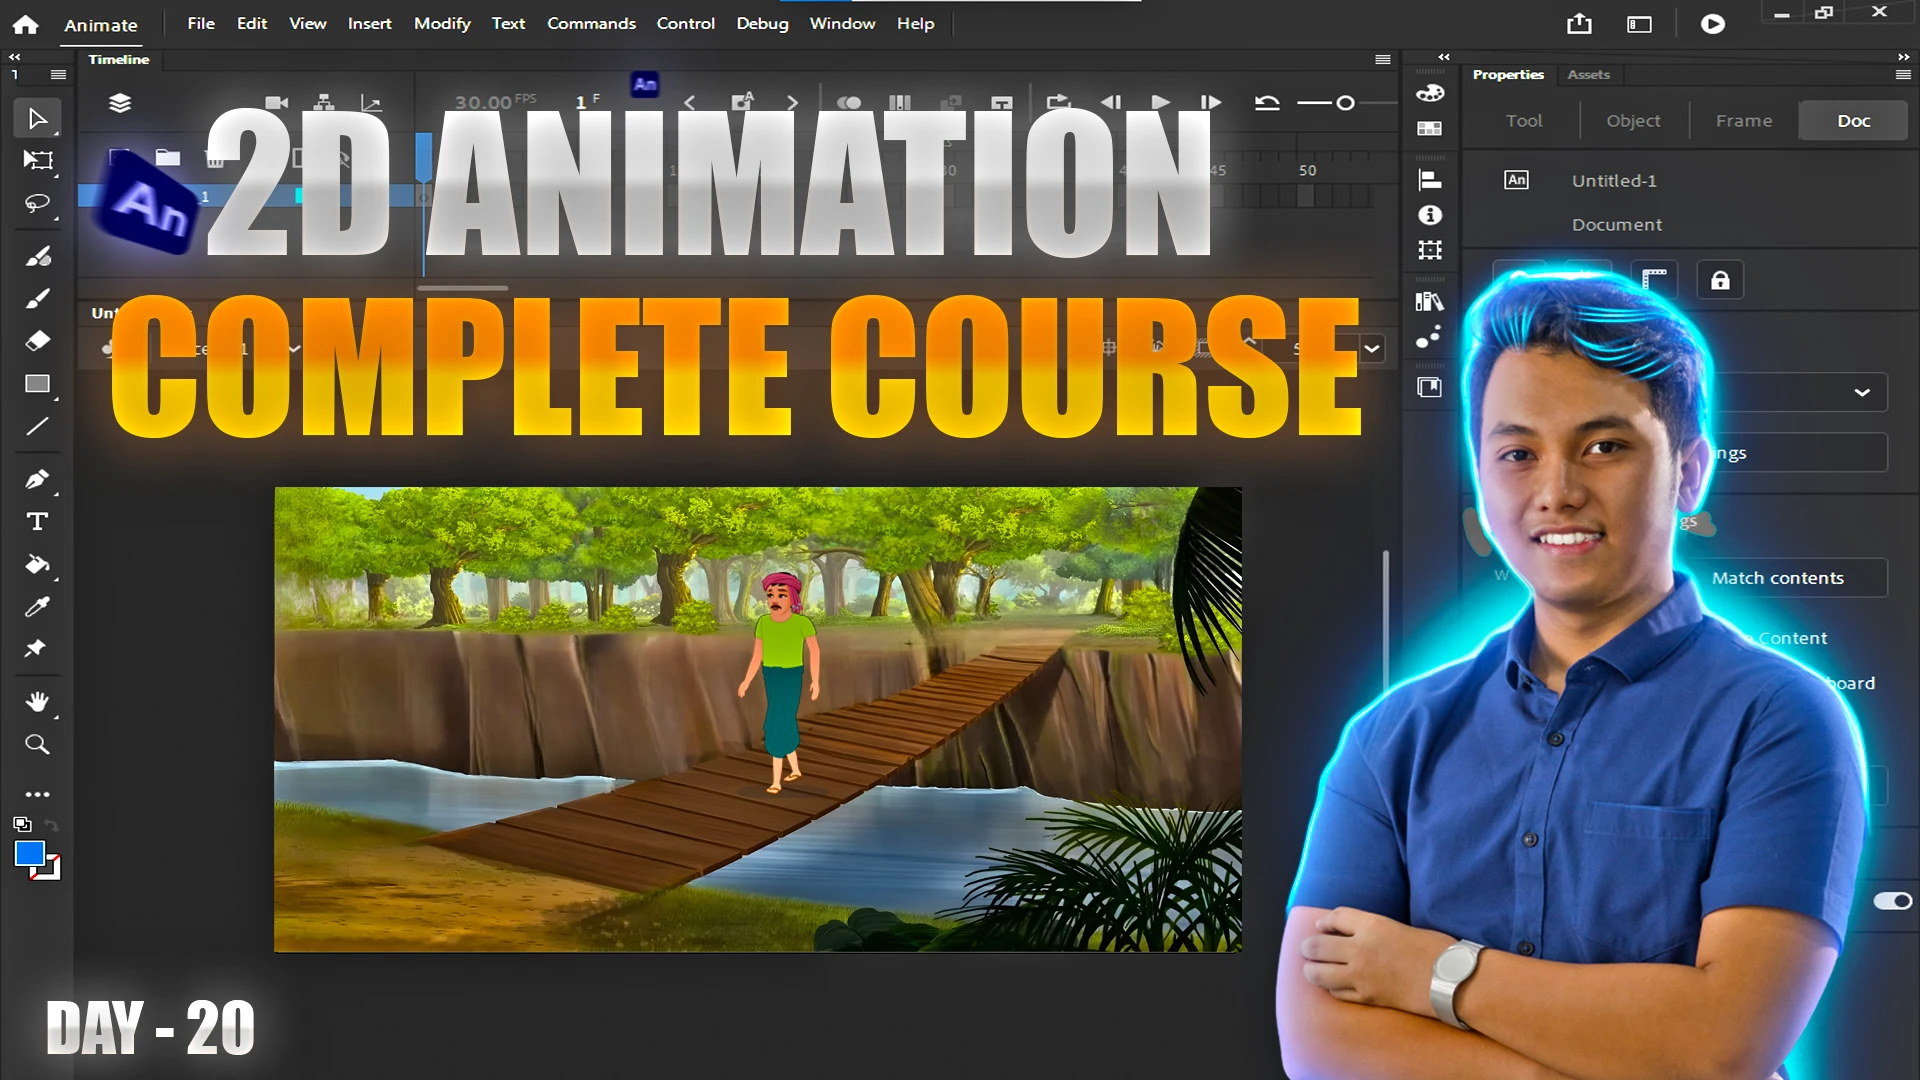Open the Workspace switcher icon

pos(1640,24)
